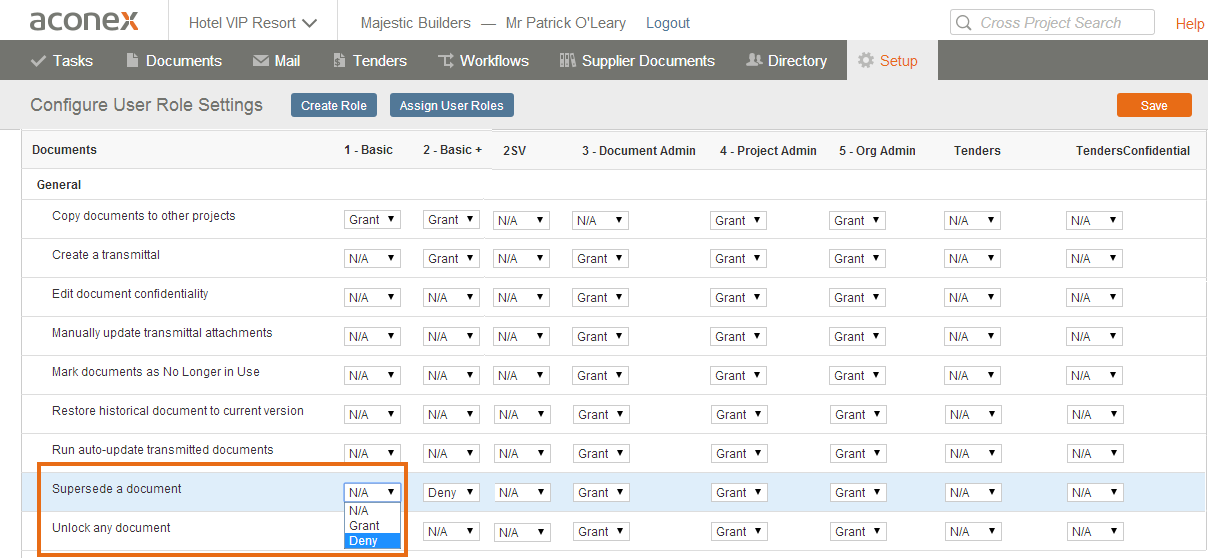
Task: Open Tenders via document icon
Action: click(339, 61)
